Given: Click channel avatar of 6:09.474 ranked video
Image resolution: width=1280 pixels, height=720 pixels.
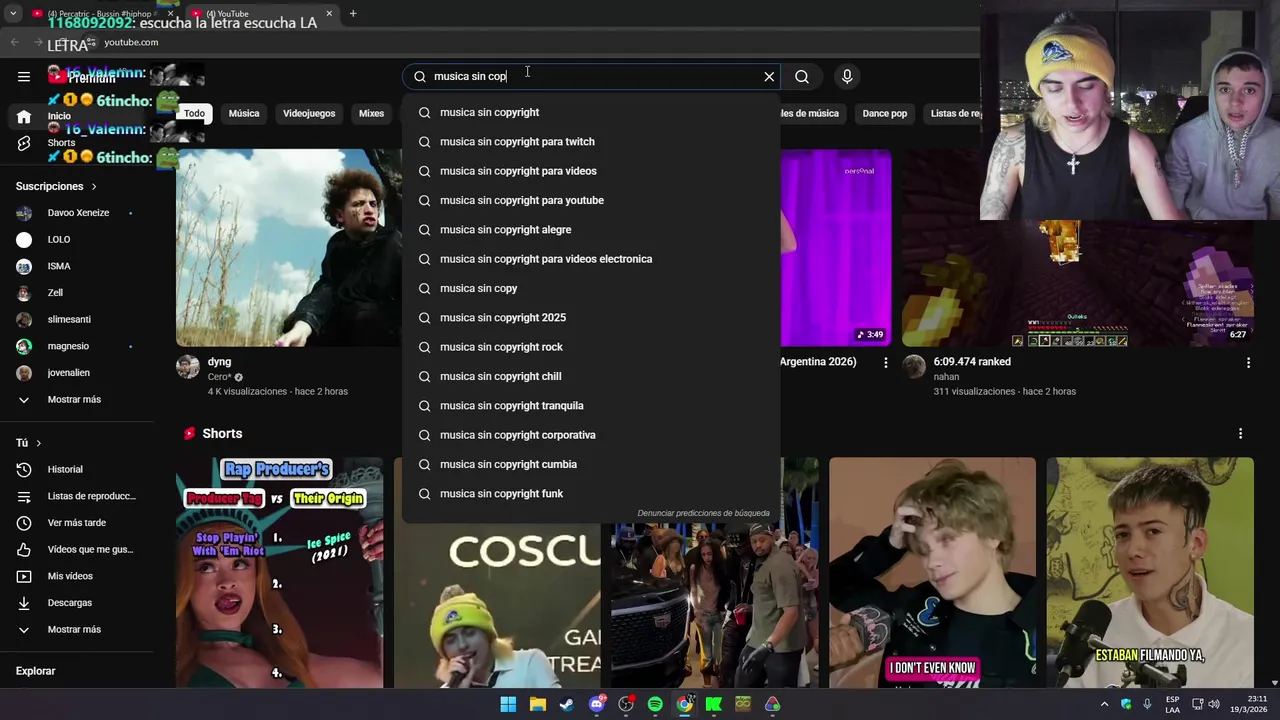Looking at the screenshot, I should coord(914,366).
